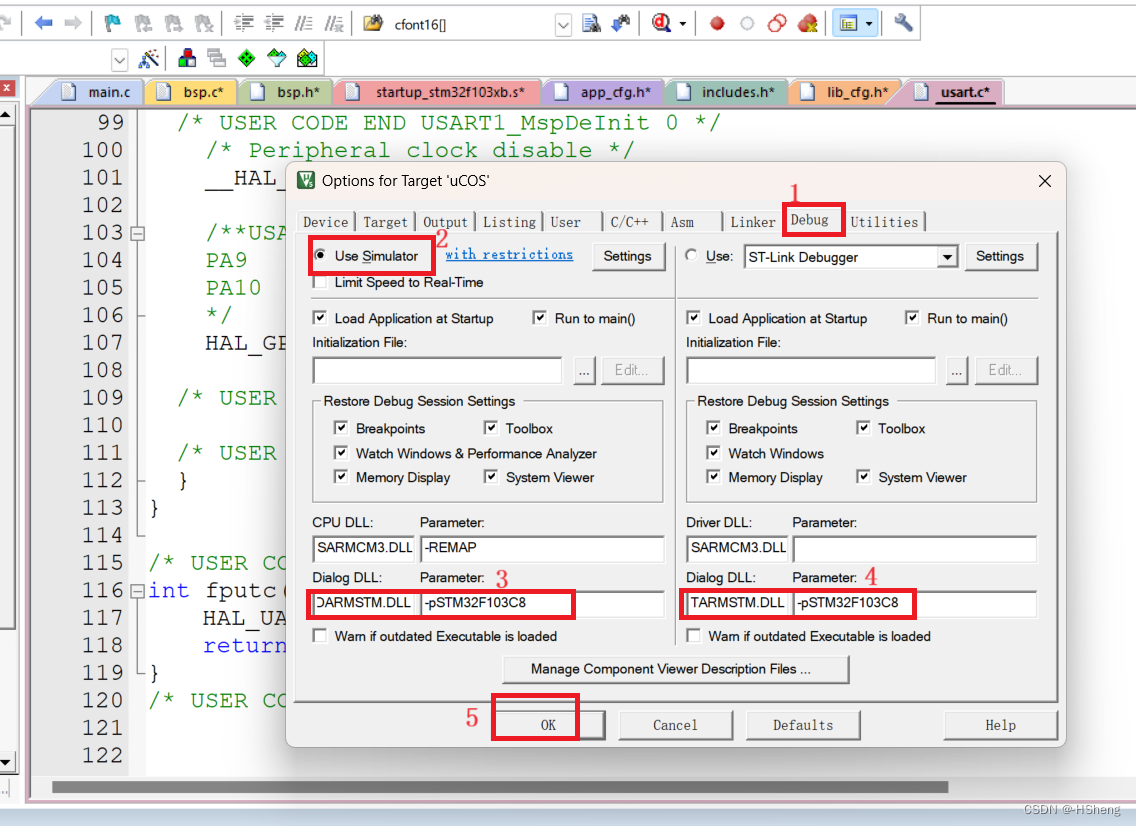Uncheck Watch Windows & Performance Analyzer
Image resolution: width=1136 pixels, height=826 pixels.
point(341,453)
